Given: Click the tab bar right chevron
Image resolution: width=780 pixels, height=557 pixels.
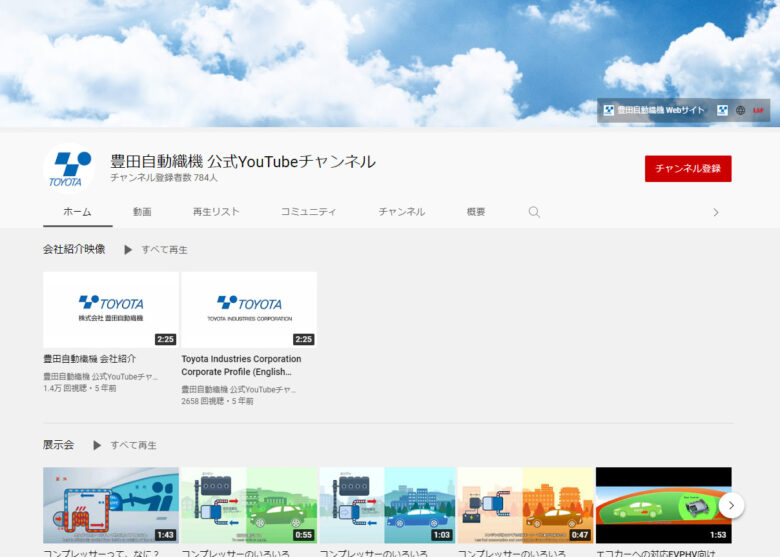Looking at the screenshot, I should point(715,212).
